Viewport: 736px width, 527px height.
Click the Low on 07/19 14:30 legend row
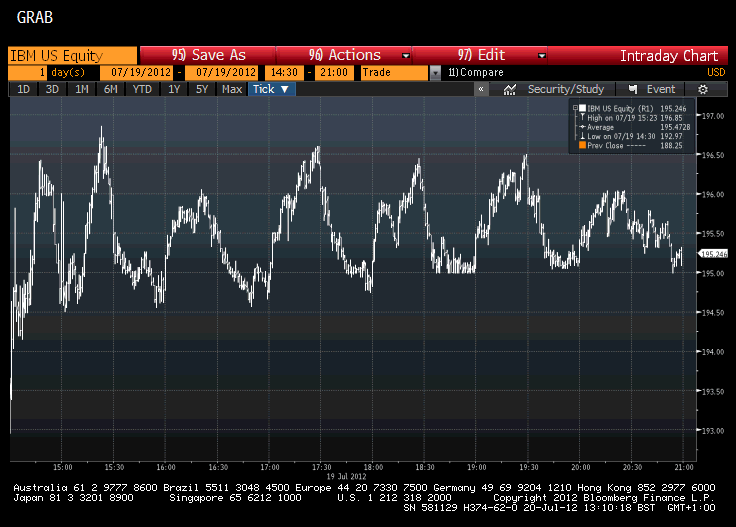(631, 136)
